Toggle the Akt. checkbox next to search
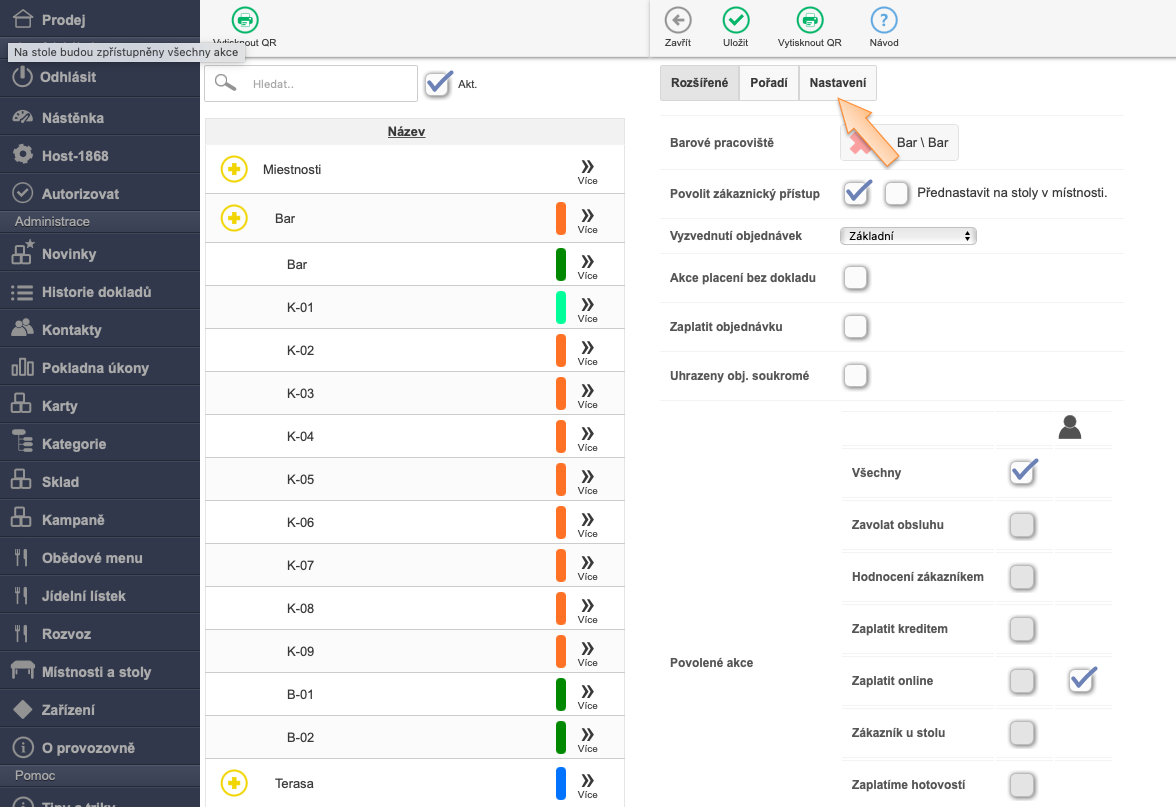Viewport: 1176px width, 807px height. [x=438, y=84]
